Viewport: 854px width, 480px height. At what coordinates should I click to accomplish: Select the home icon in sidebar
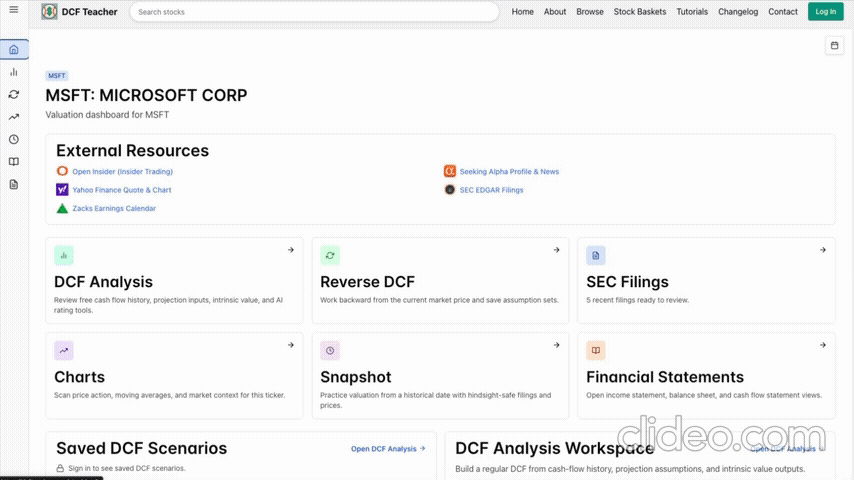pos(14,50)
